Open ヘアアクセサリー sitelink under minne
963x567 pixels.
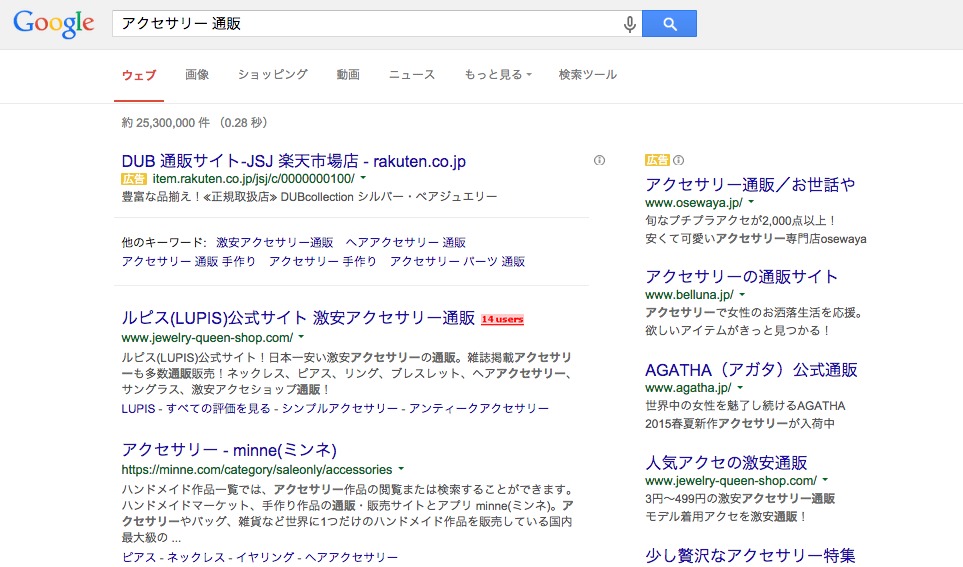[x=351, y=557]
